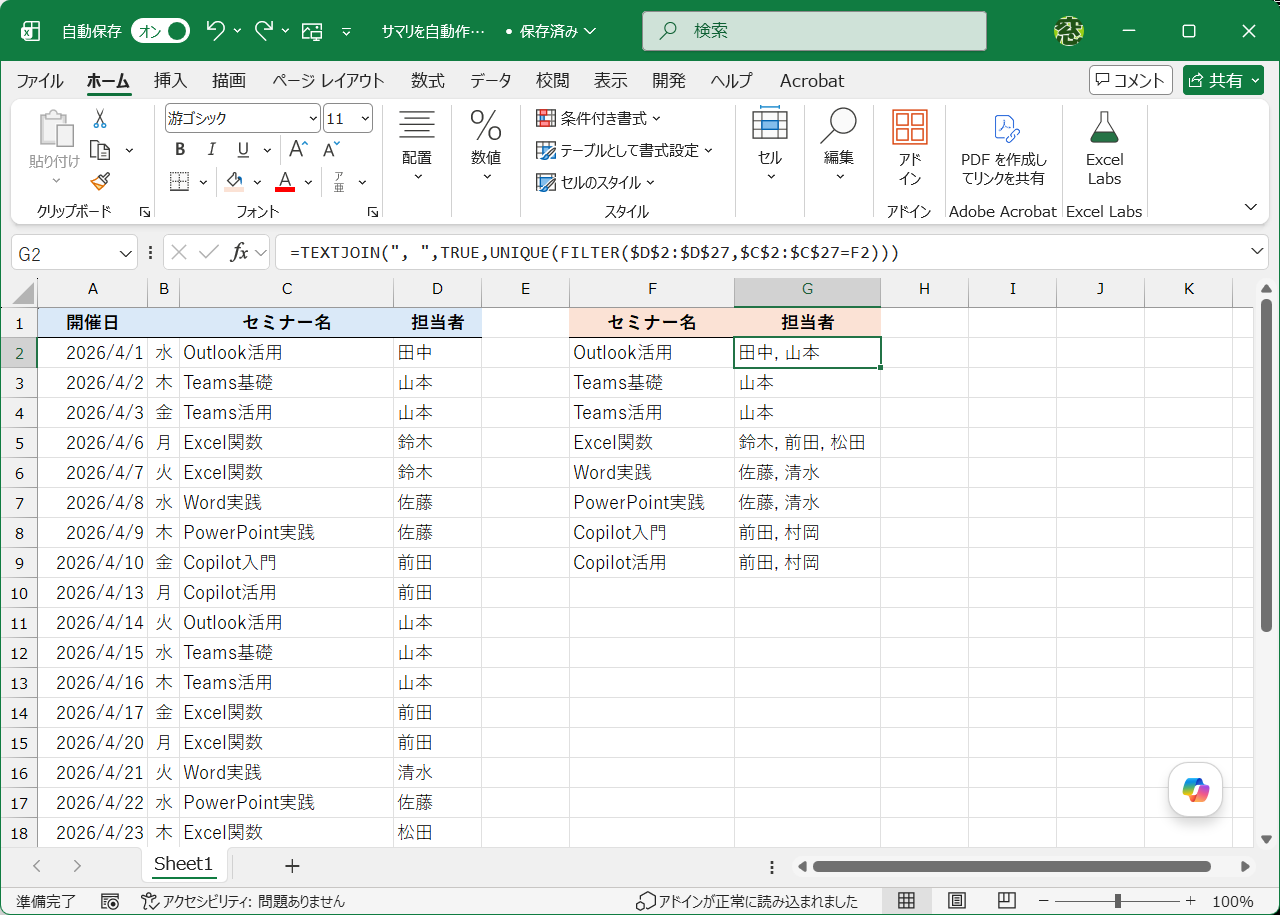Toggle the 自動保存 AutoSave switch
The height and width of the screenshot is (915, 1280).
(x=160, y=31)
